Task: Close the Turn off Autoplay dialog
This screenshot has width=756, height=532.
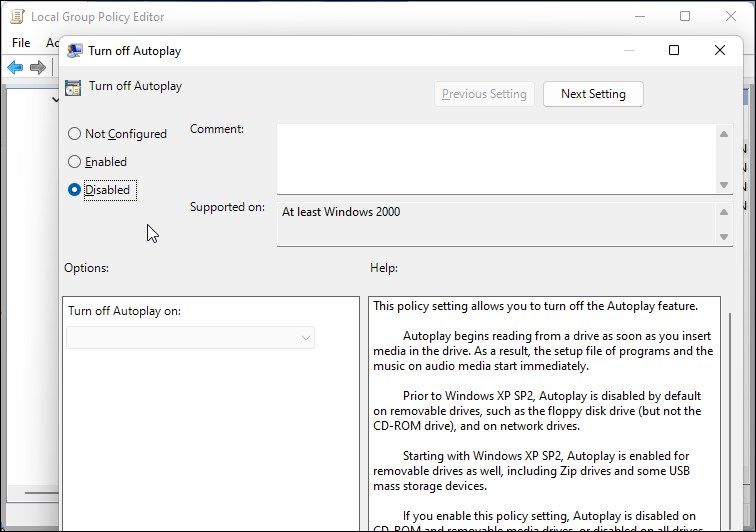Action: (x=720, y=50)
